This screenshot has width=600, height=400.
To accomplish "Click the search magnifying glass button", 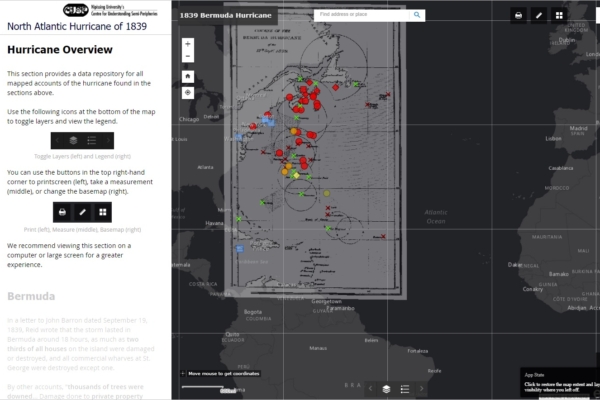I will [x=418, y=15].
